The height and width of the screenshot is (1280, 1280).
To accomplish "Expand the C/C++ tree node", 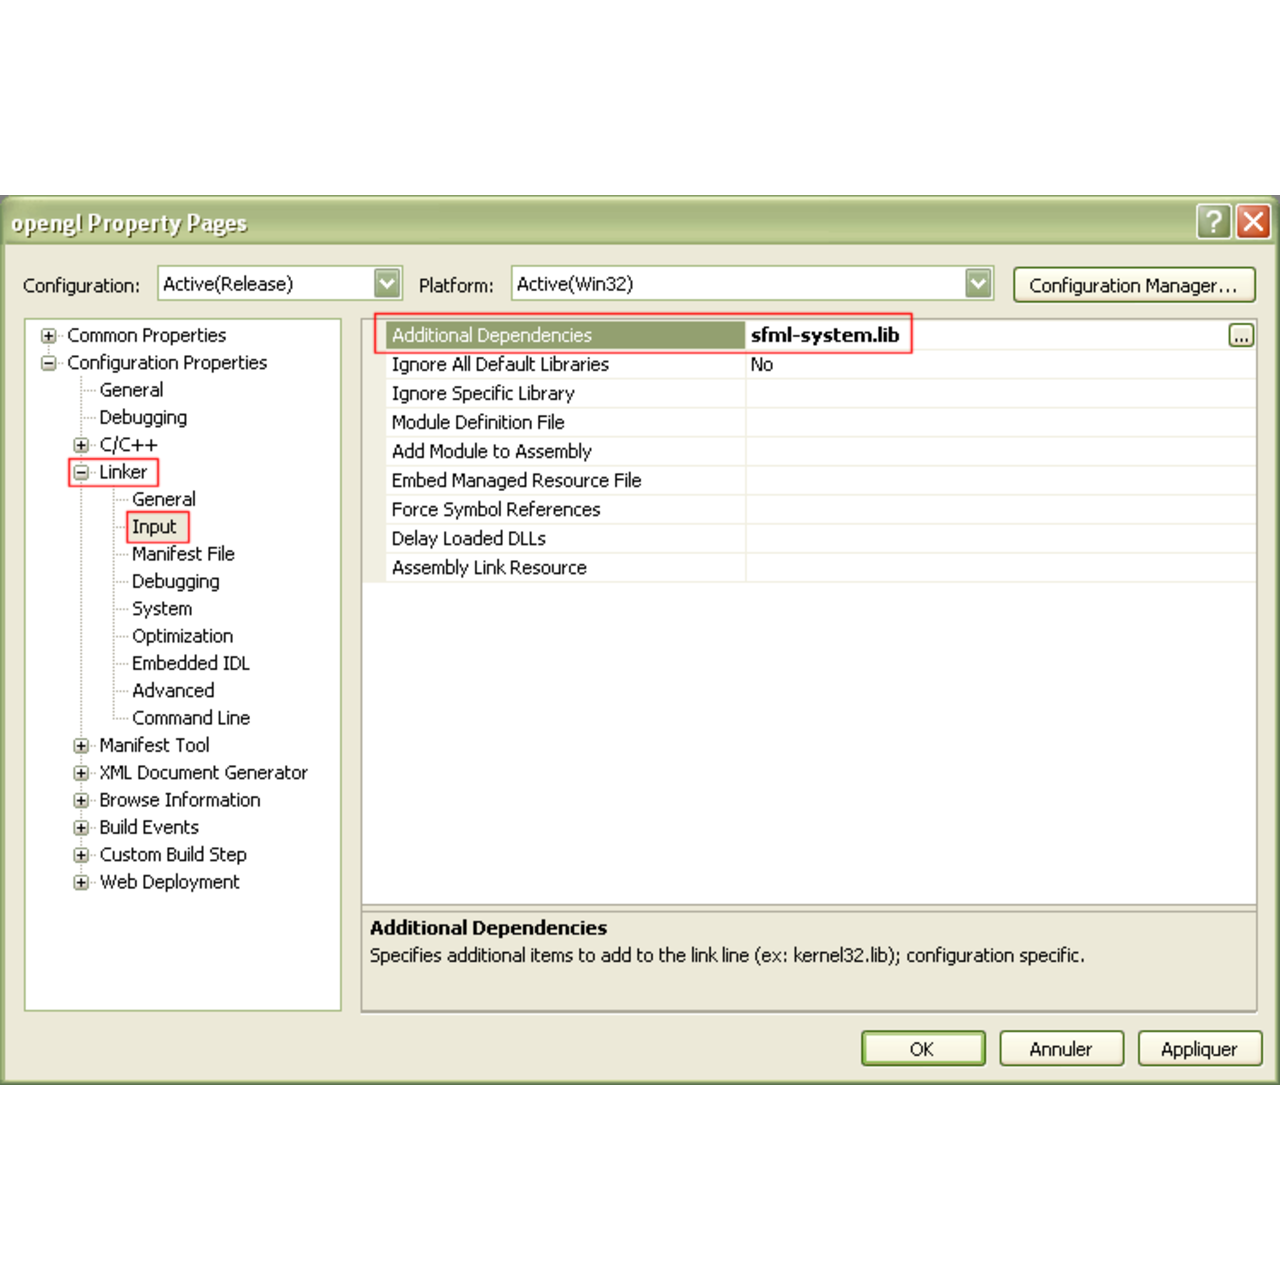I will pos(81,445).
